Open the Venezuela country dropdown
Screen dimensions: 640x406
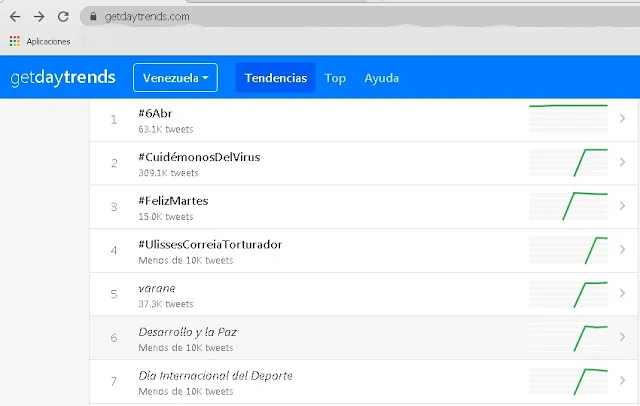(x=175, y=78)
